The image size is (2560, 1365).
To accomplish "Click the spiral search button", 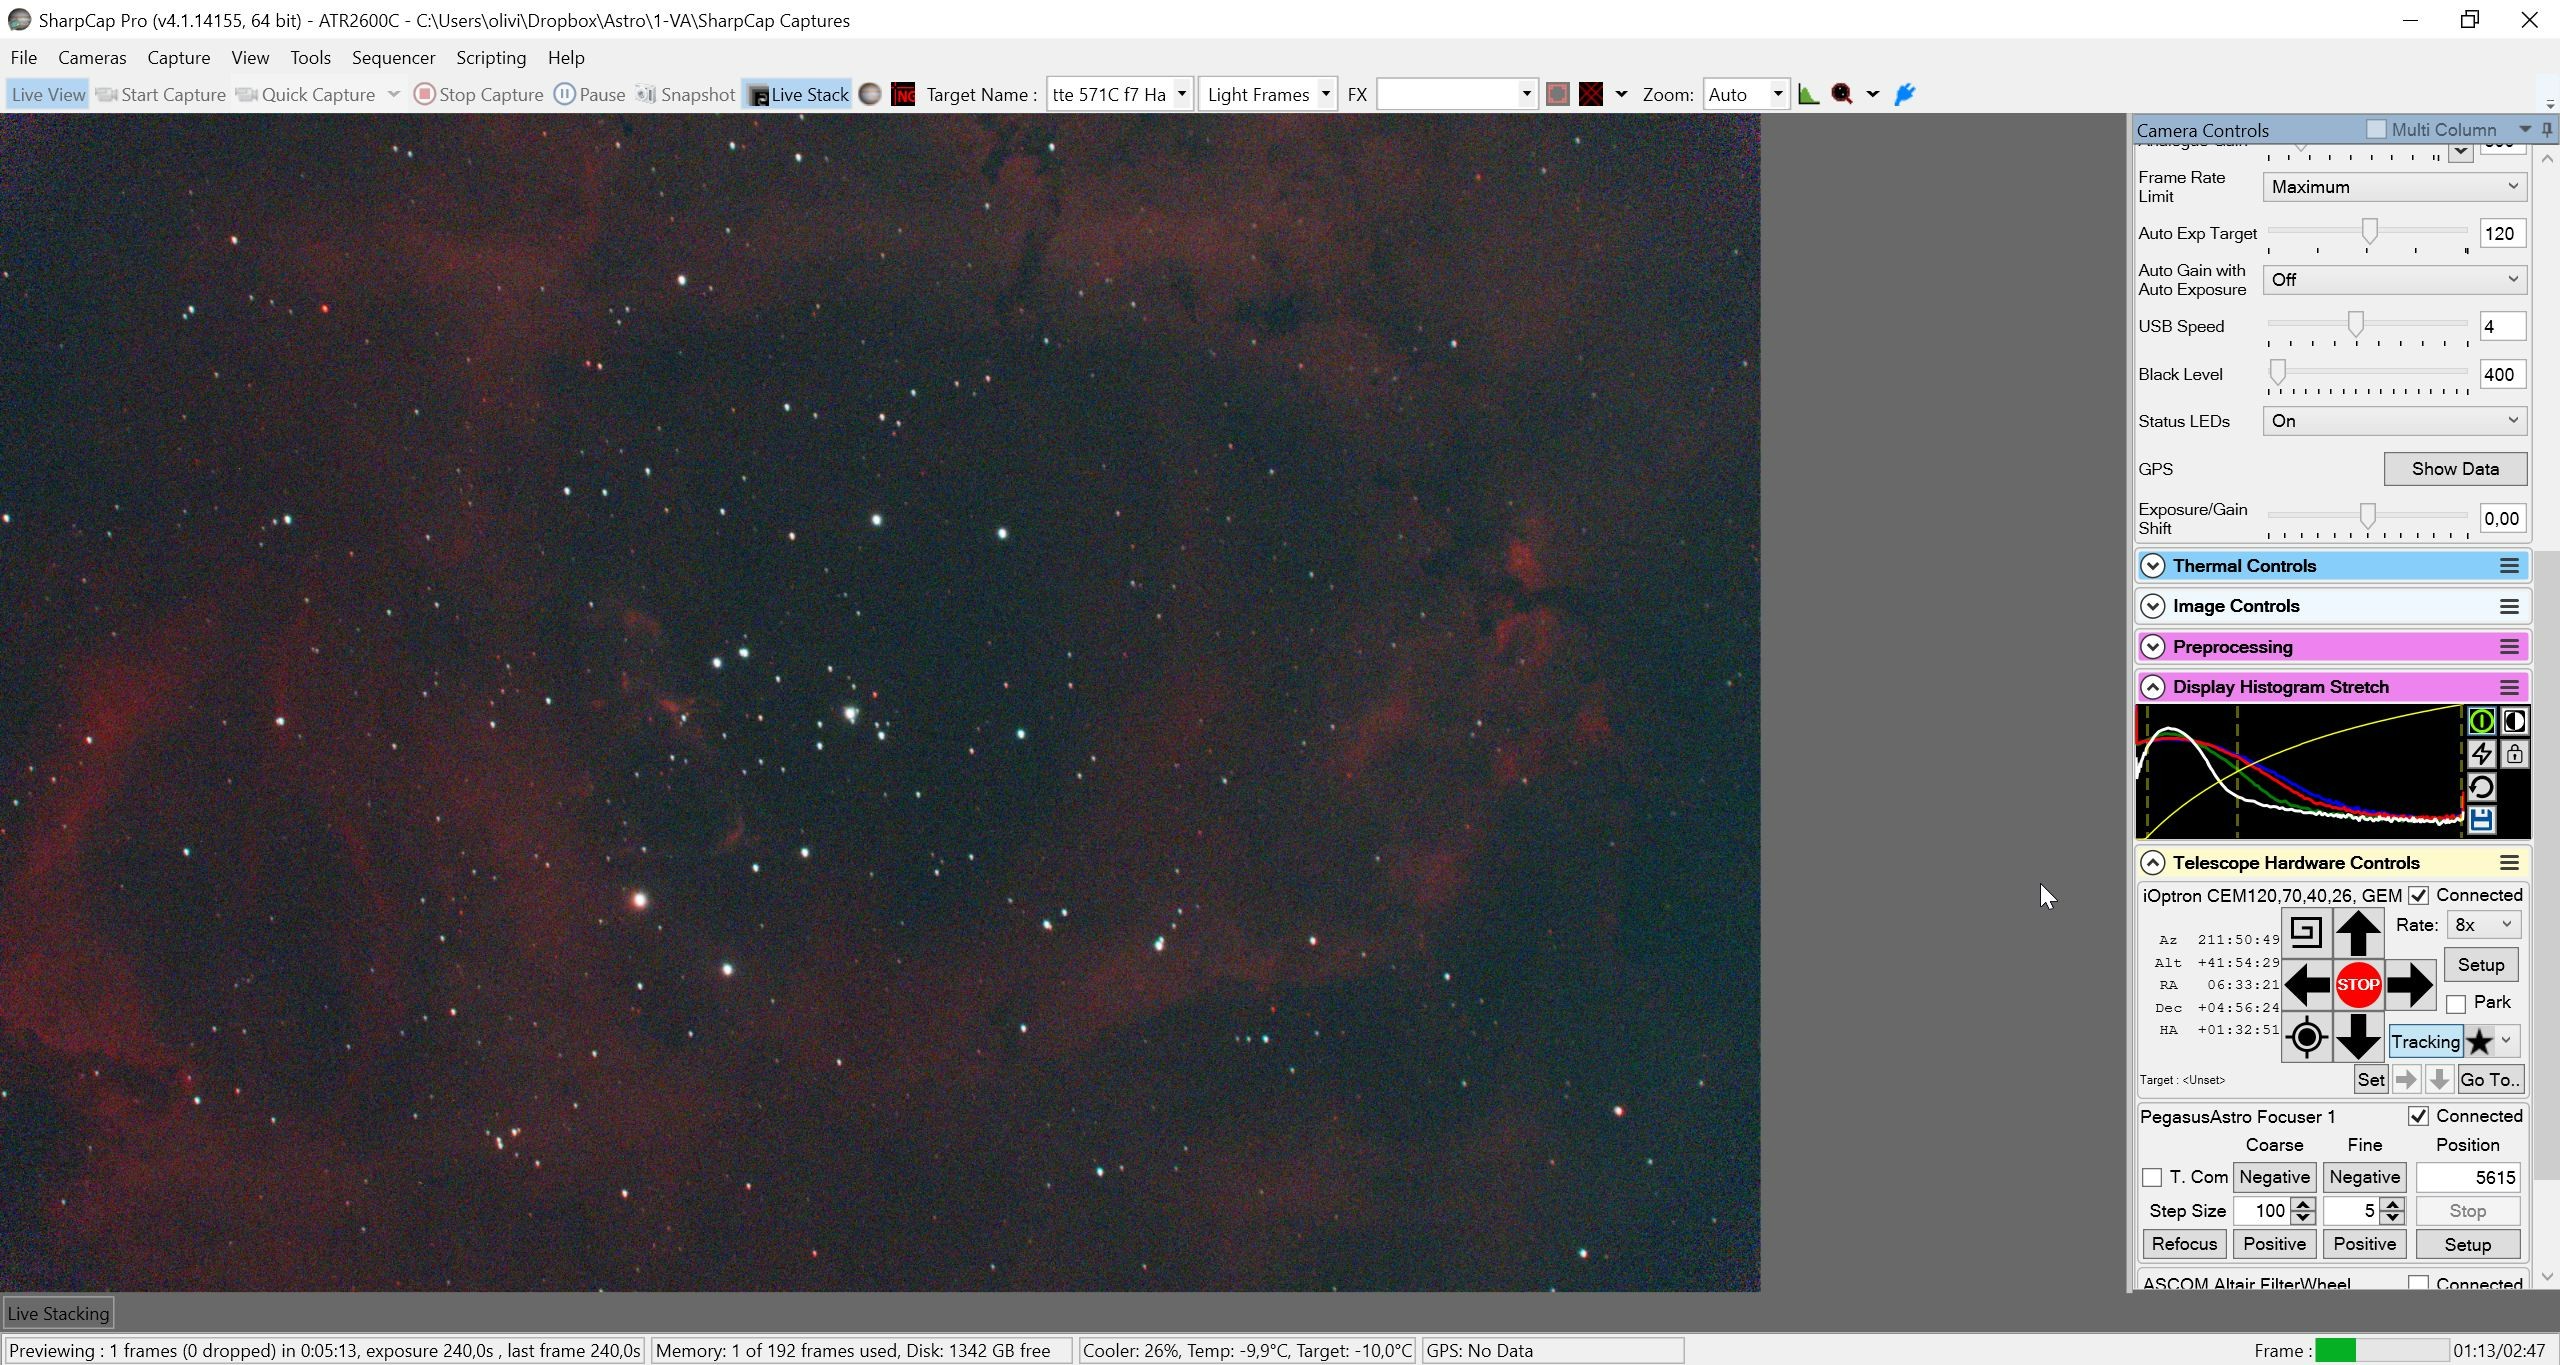I will click(x=2306, y=932).
